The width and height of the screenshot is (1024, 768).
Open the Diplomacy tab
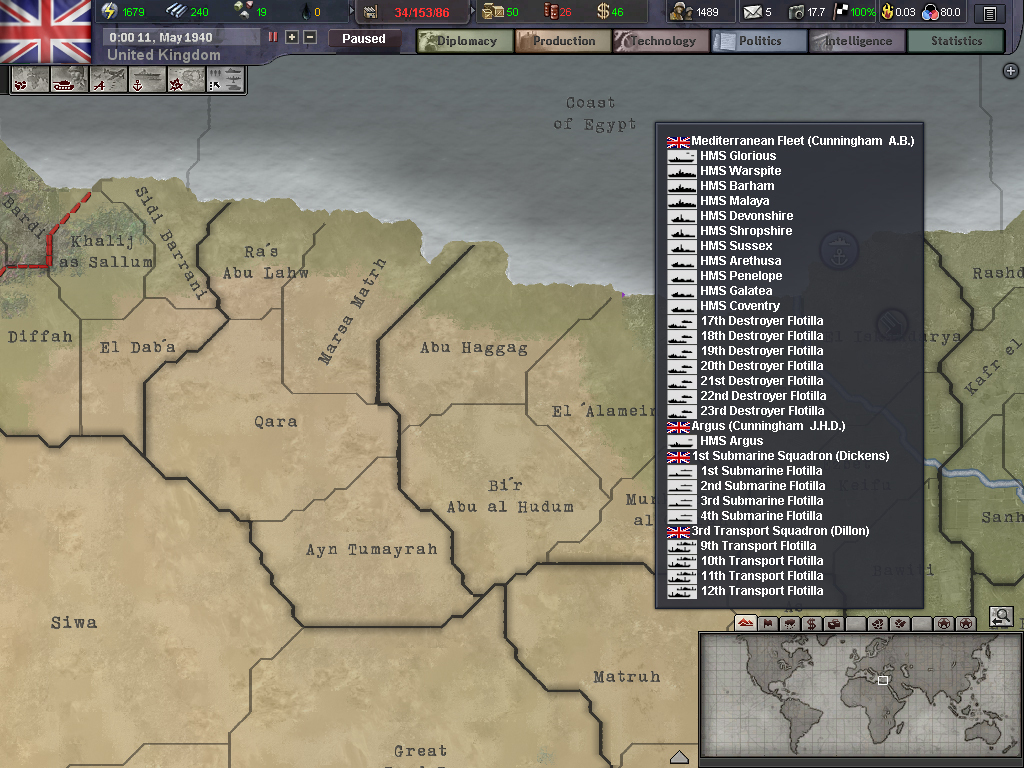point(464,41)
